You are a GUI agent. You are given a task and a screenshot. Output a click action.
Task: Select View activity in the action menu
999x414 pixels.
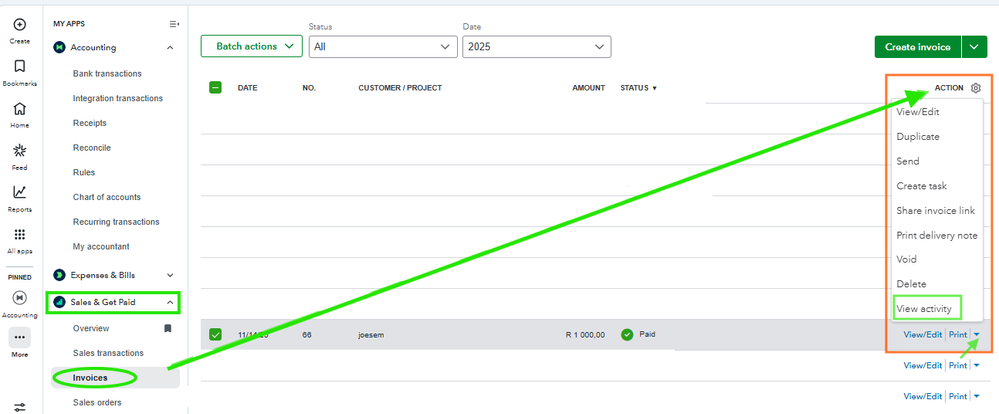click(923, 309)
